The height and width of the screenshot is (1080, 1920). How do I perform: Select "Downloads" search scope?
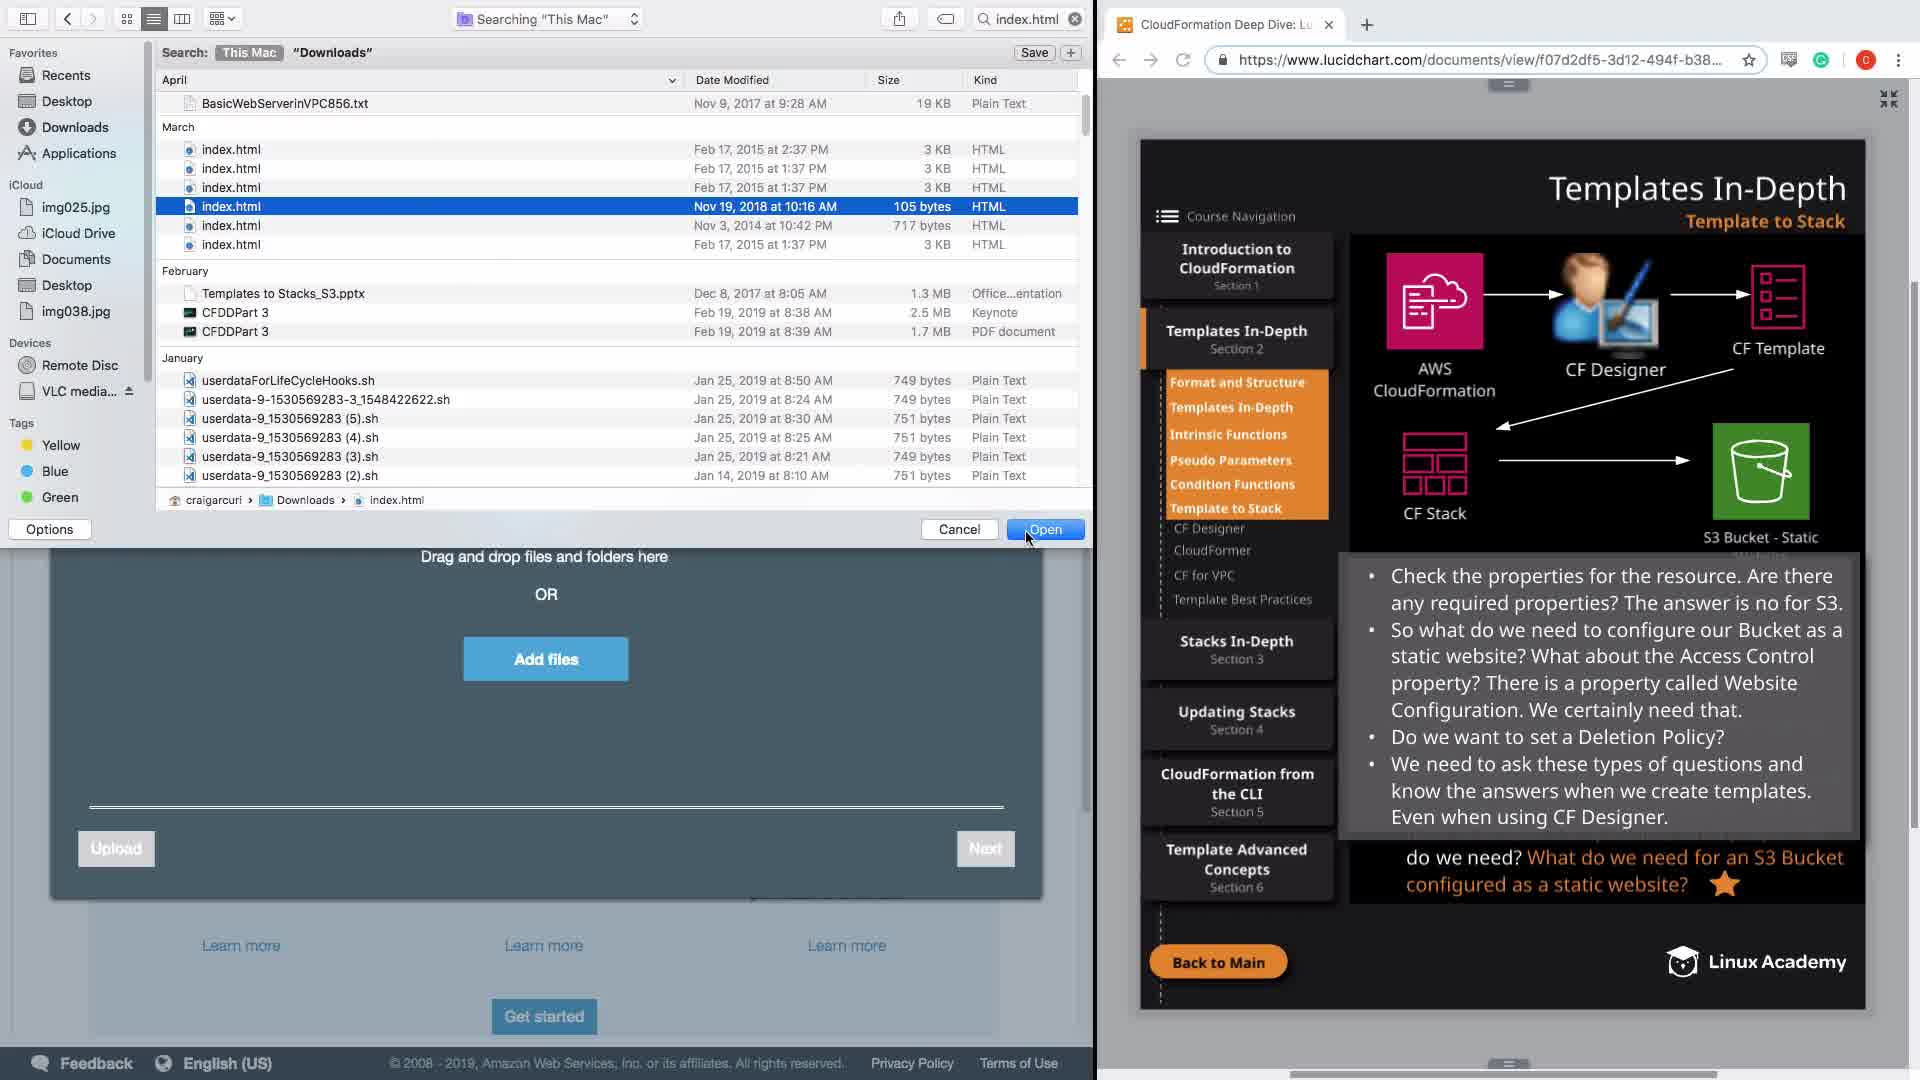[x=332, y=53]
